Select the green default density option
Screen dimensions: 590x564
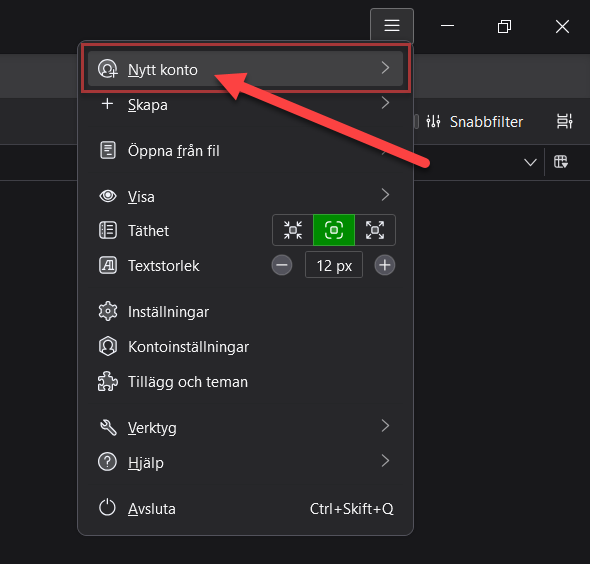[334, 230]
